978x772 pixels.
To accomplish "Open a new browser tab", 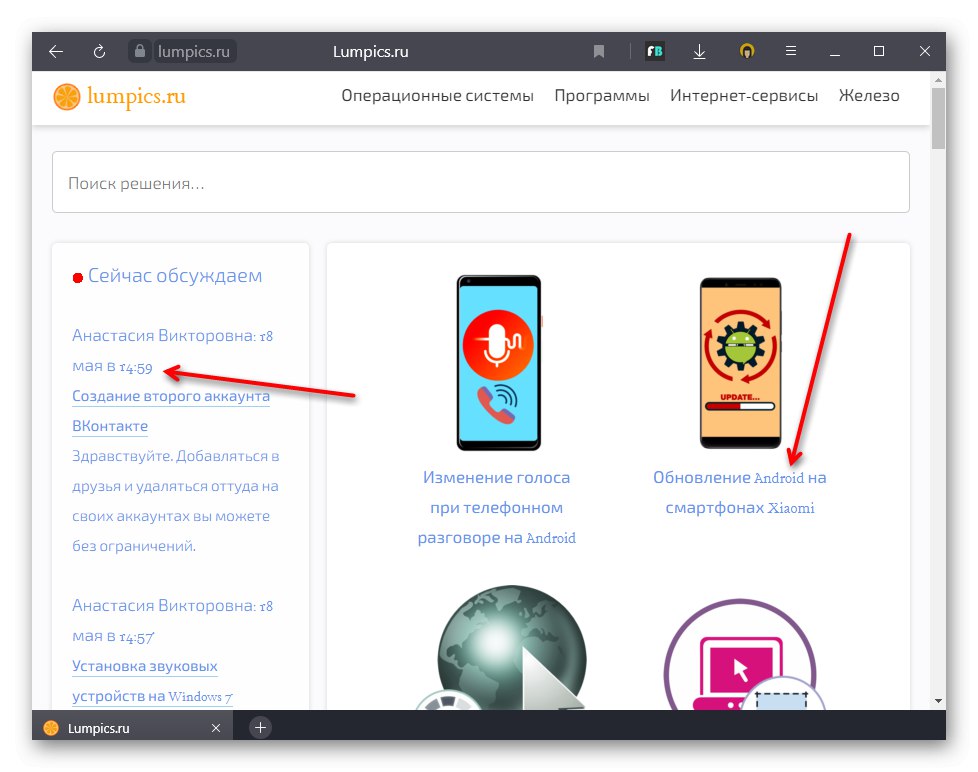I will tap(260, 727).
